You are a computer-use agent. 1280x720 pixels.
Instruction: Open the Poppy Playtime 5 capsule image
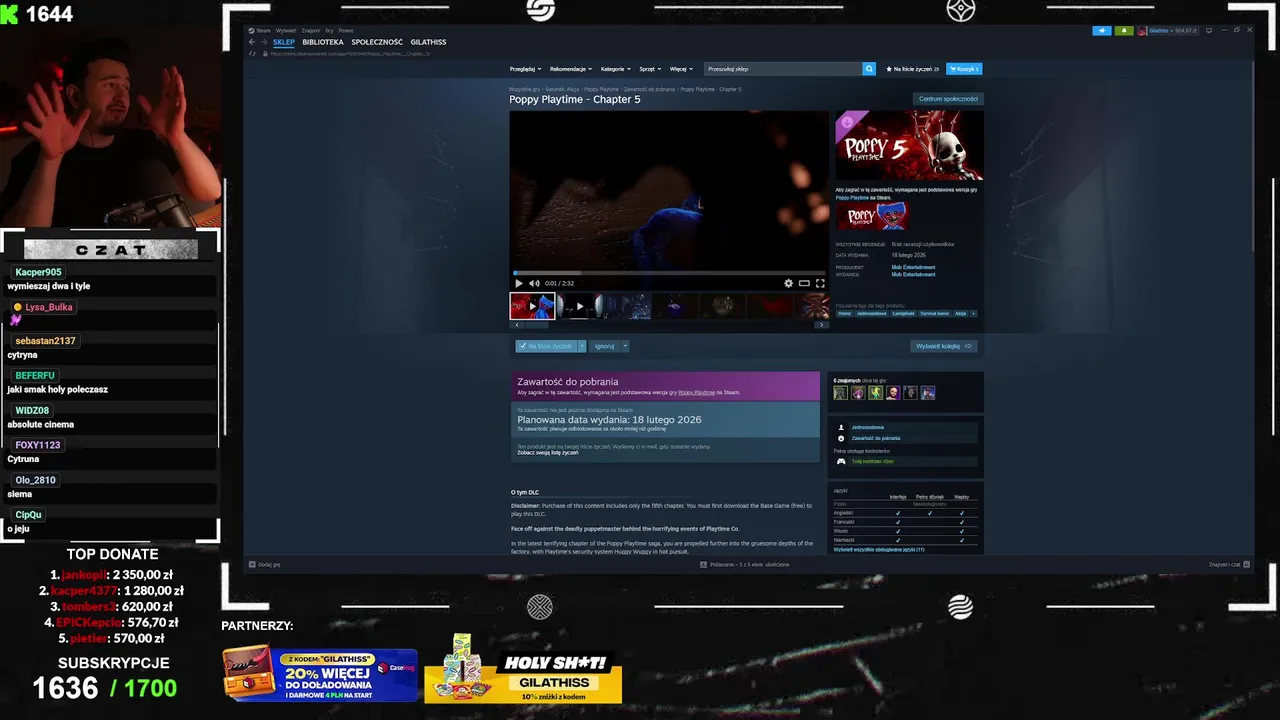tap(909, 146)
